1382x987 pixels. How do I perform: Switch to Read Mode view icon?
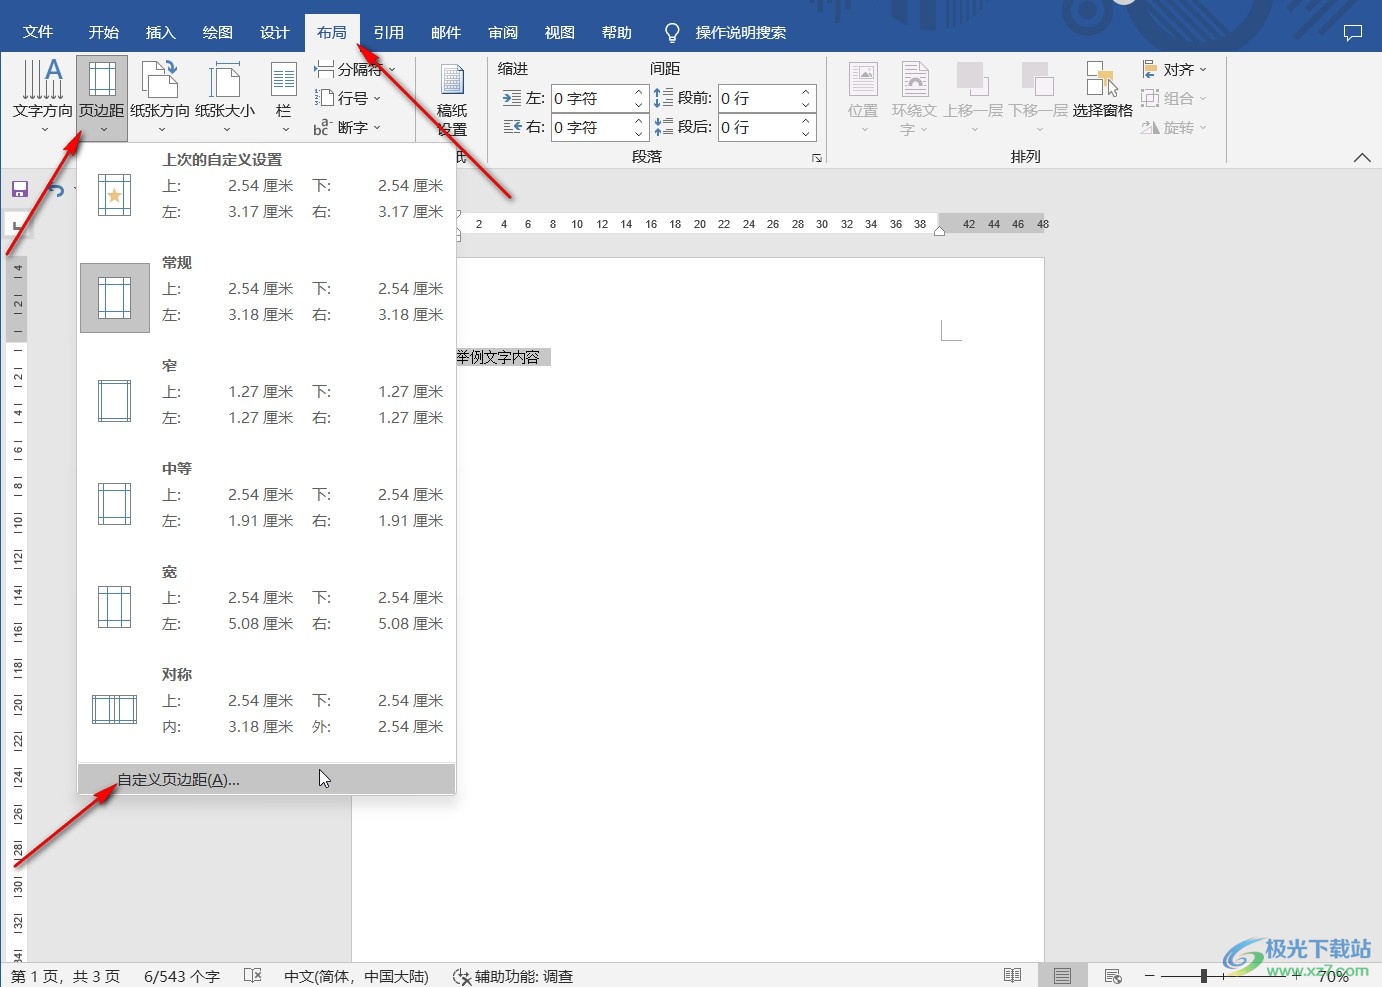click(x=1012, y=975)
